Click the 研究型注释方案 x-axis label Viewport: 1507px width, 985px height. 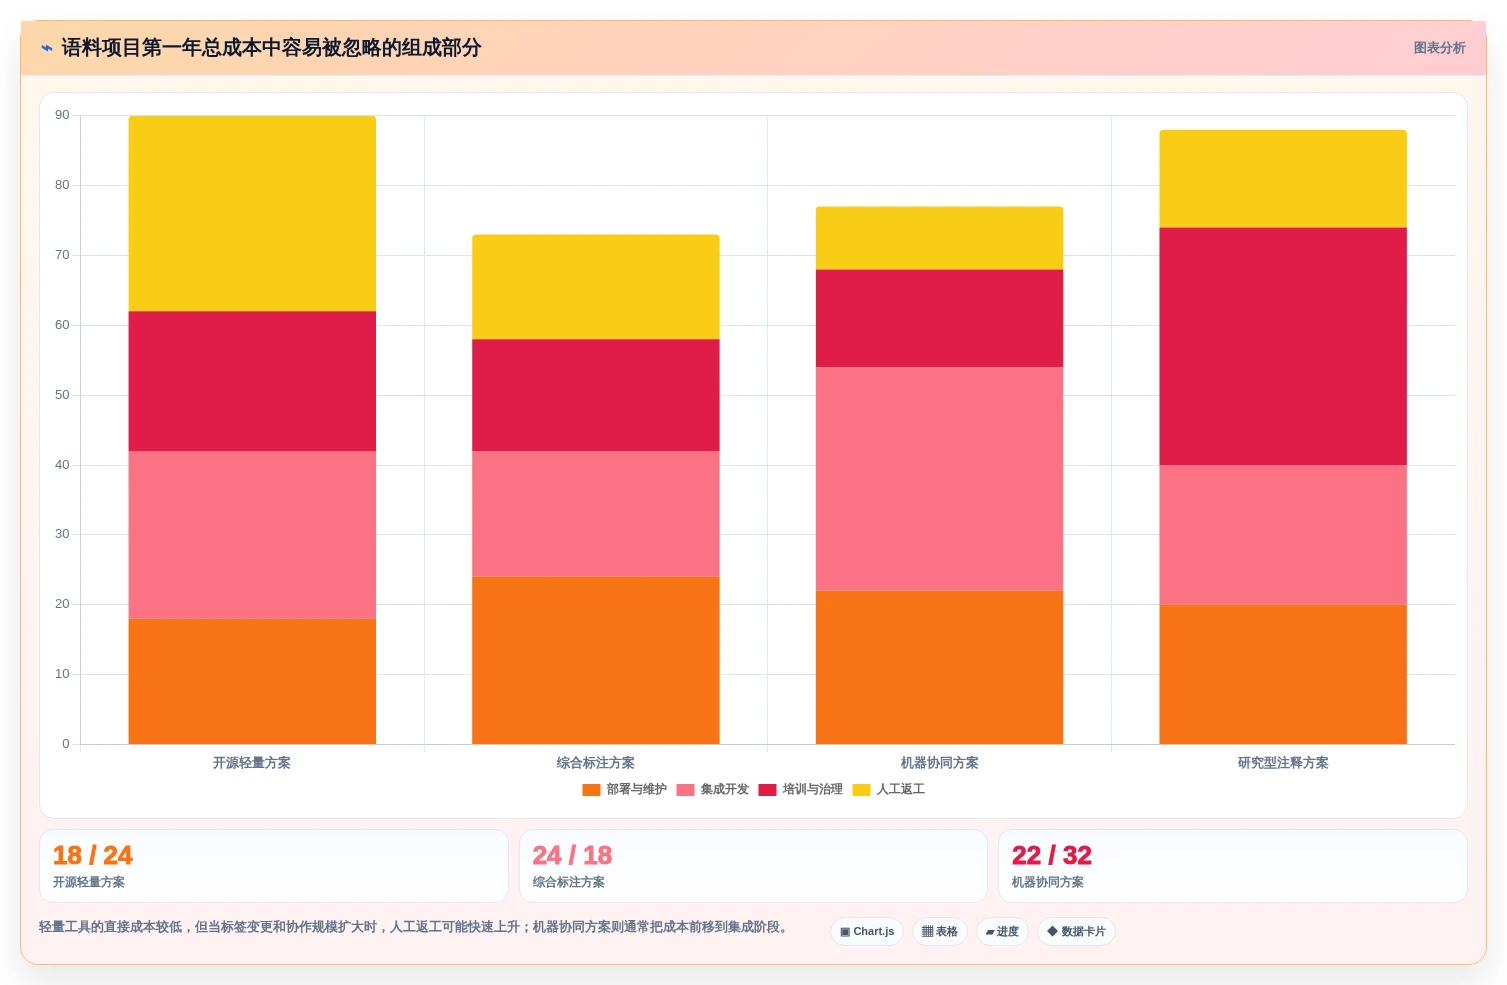(1283, 763)
